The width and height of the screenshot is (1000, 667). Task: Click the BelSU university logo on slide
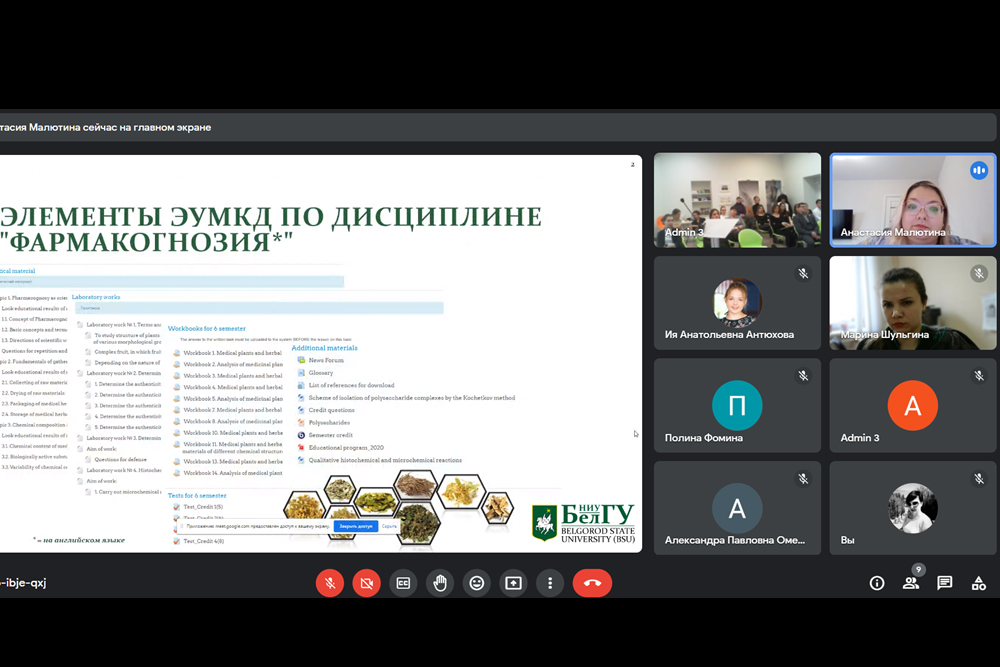tap(584, 523)
